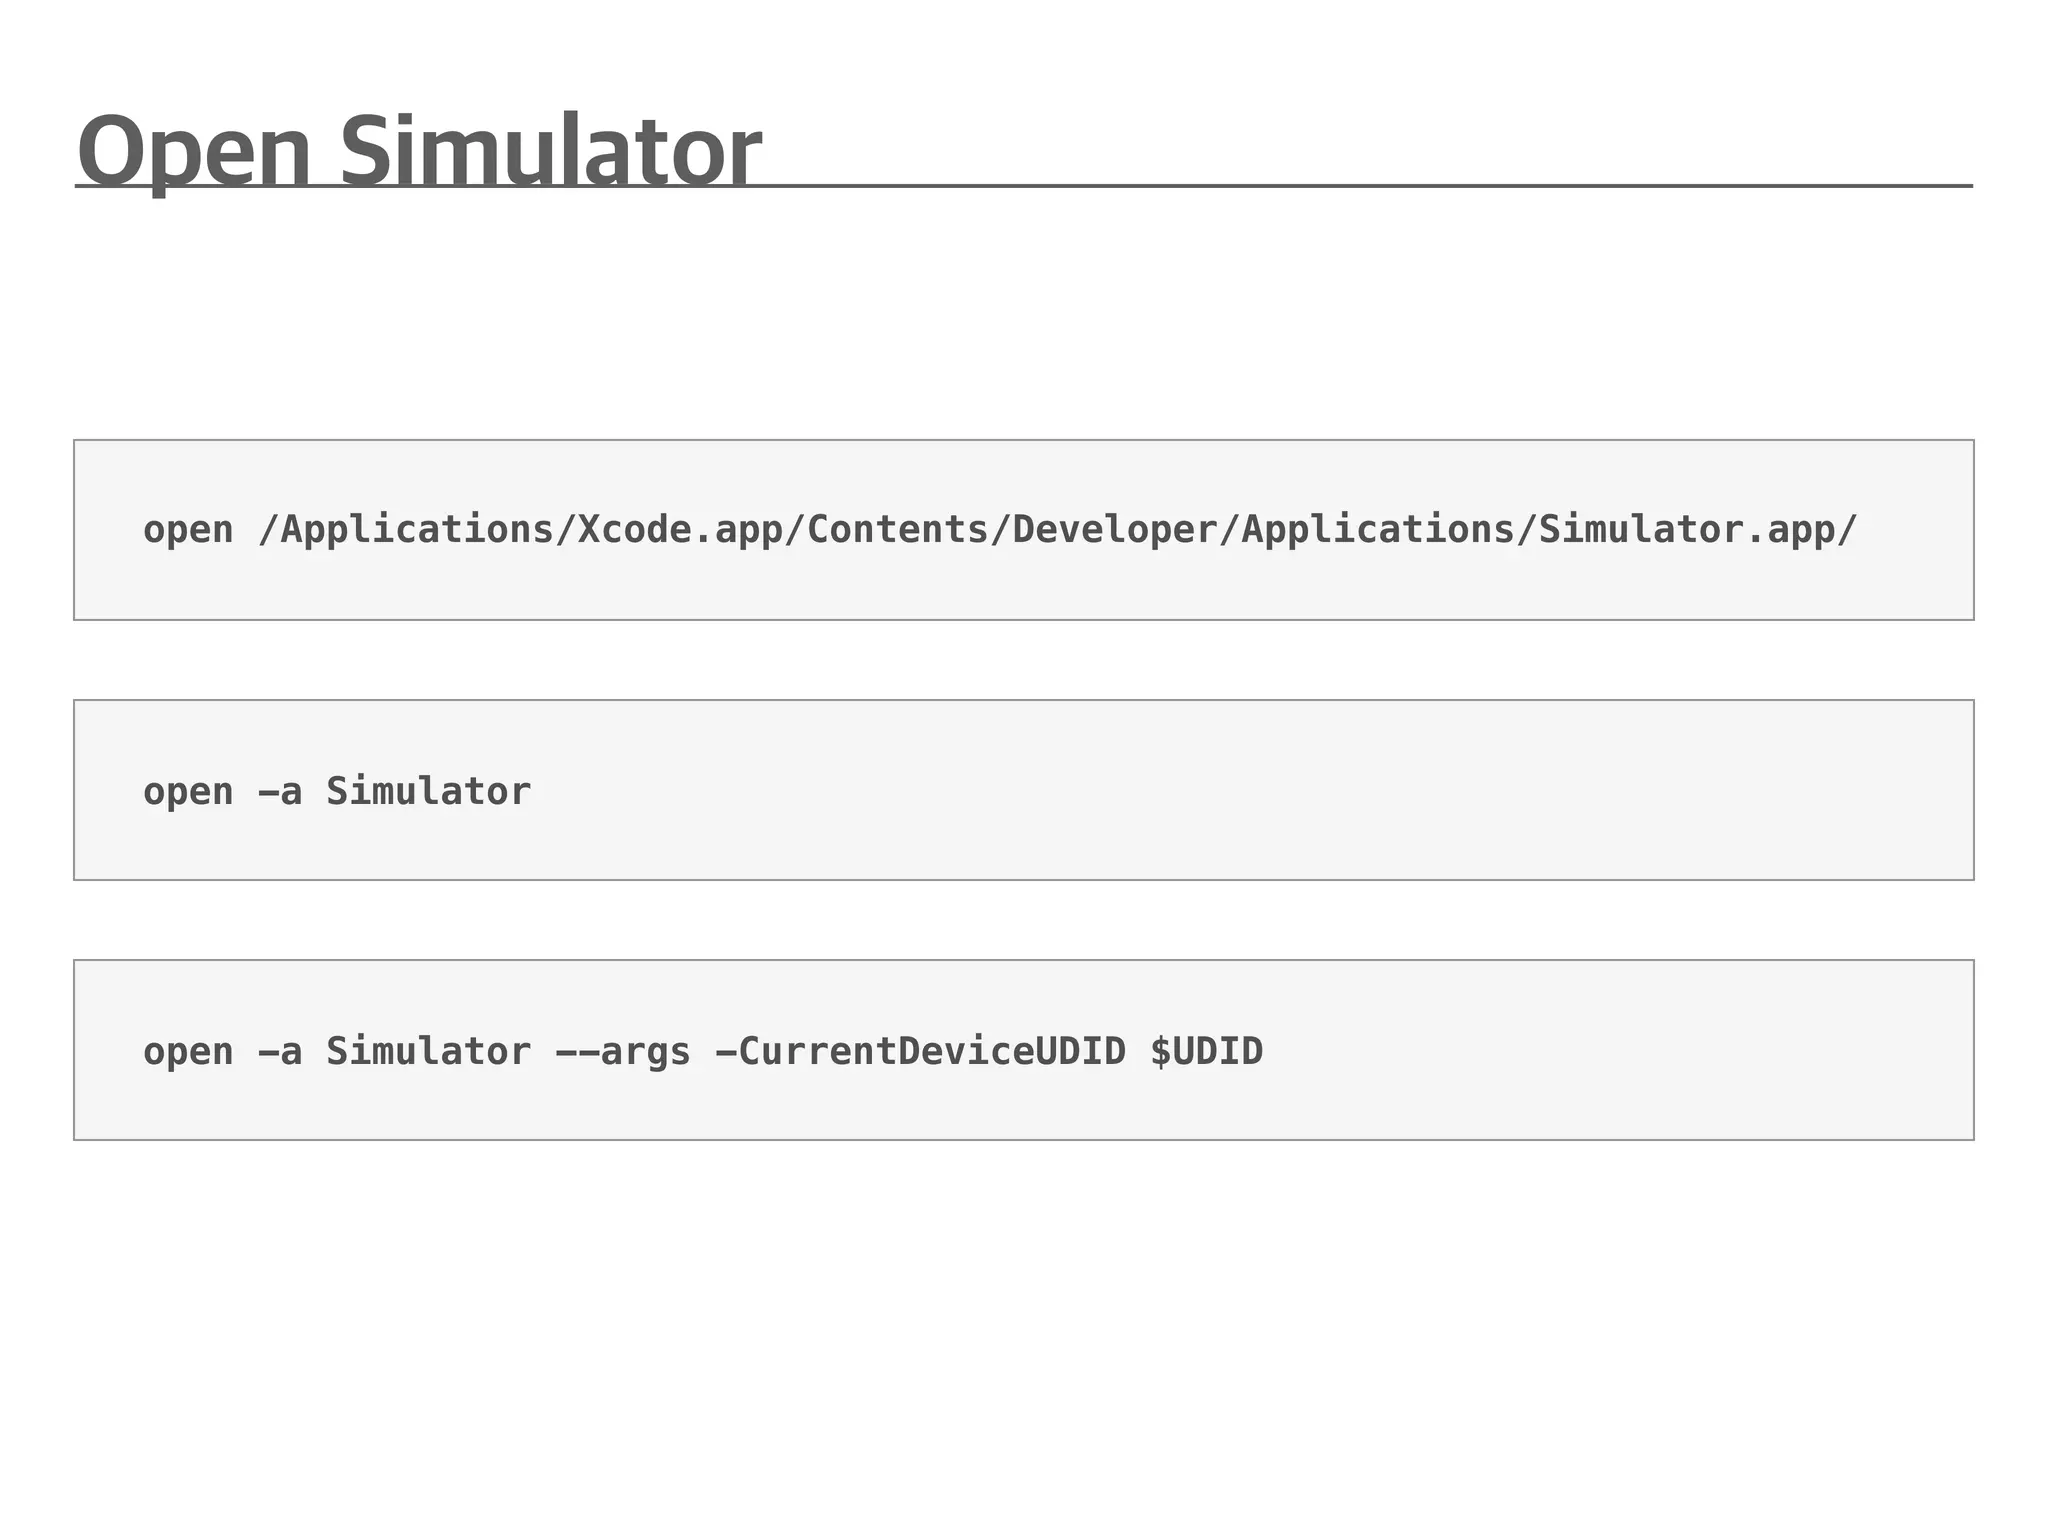Click "open" in the third command box
This screenshot has height=1536, width=2048.
pyautogui.click(x=188, y=1052)
